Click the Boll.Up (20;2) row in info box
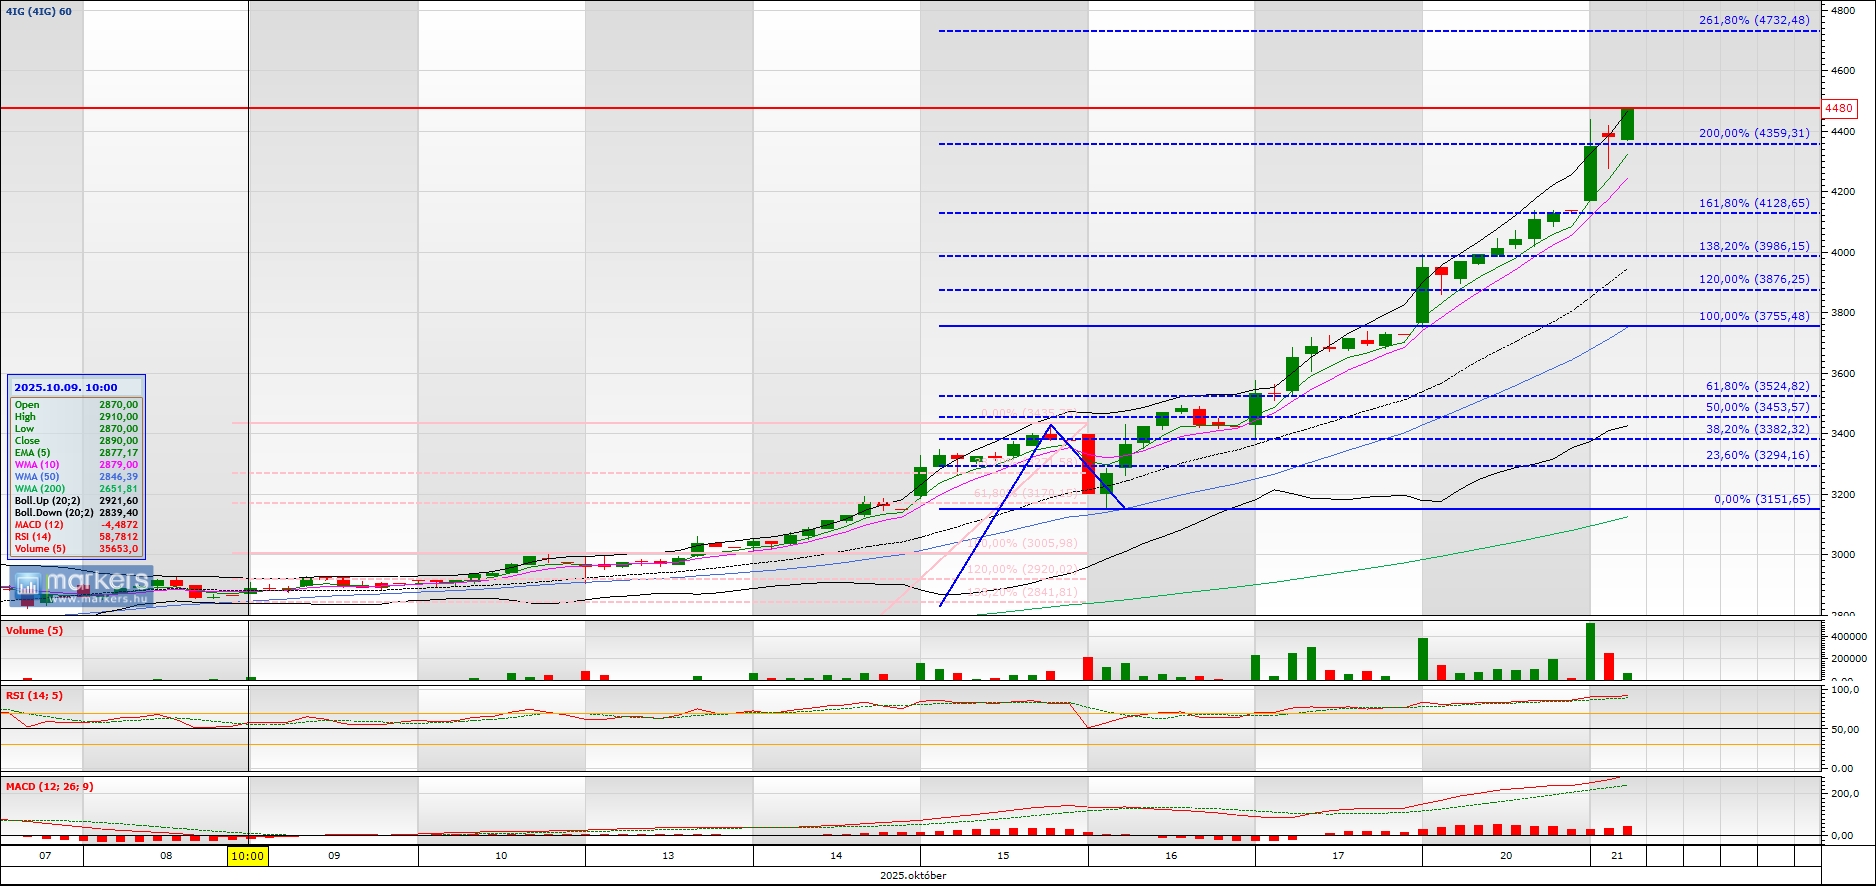This screenshot has width=1876, height=886. [76, 501]
